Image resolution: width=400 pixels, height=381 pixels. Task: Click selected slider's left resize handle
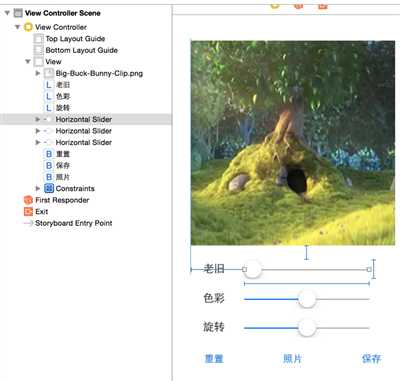coord(244,269)
